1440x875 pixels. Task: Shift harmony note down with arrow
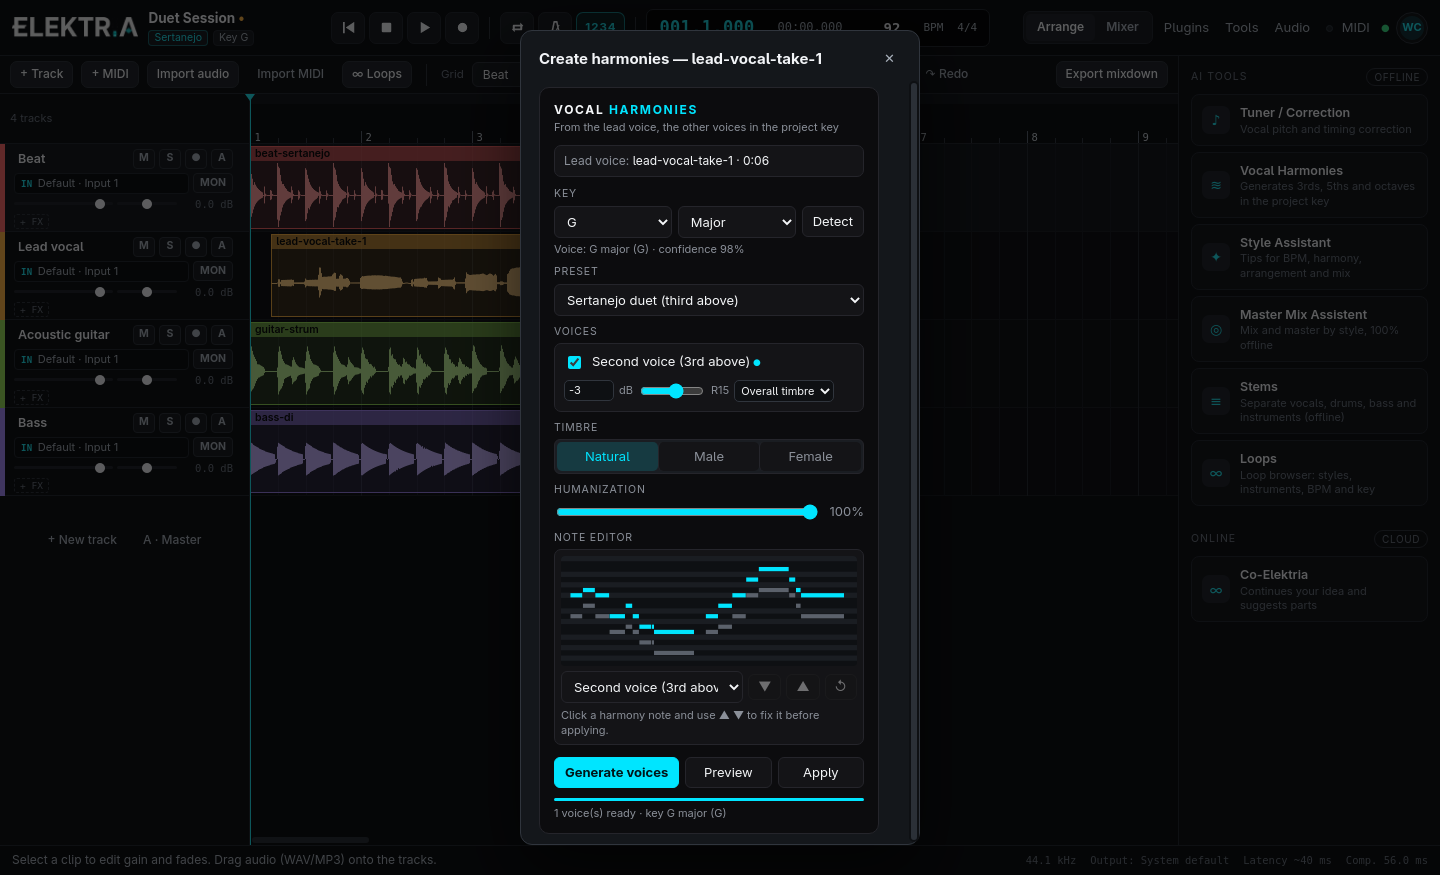(x=765, y=687)
